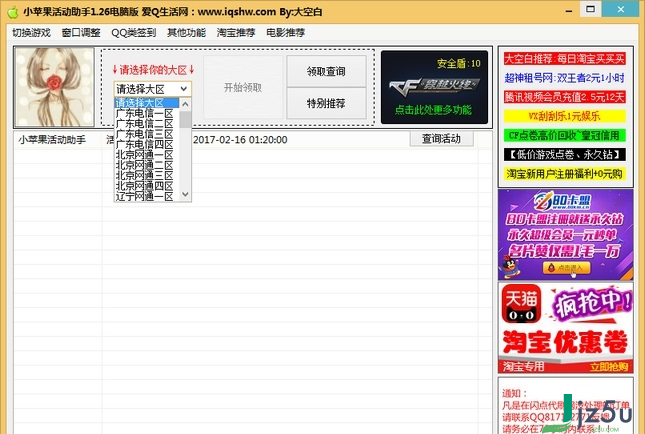Choose 北京网通一区 from the list
Image resolution: width=645 pixels, height=434 pixels.
146,155
